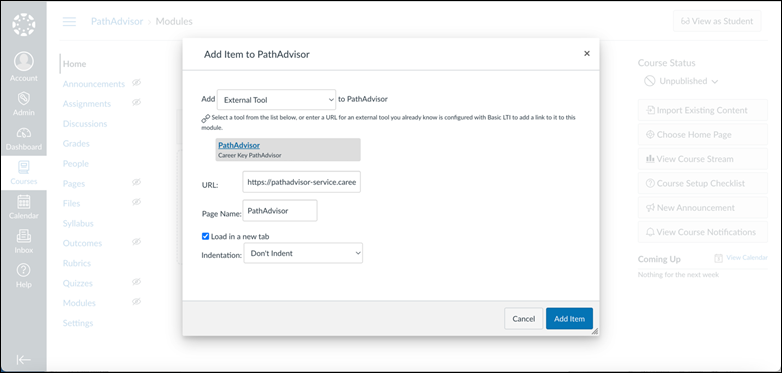Uncheck Load in a new tab

pyautogui.click(x=205, y=236)
